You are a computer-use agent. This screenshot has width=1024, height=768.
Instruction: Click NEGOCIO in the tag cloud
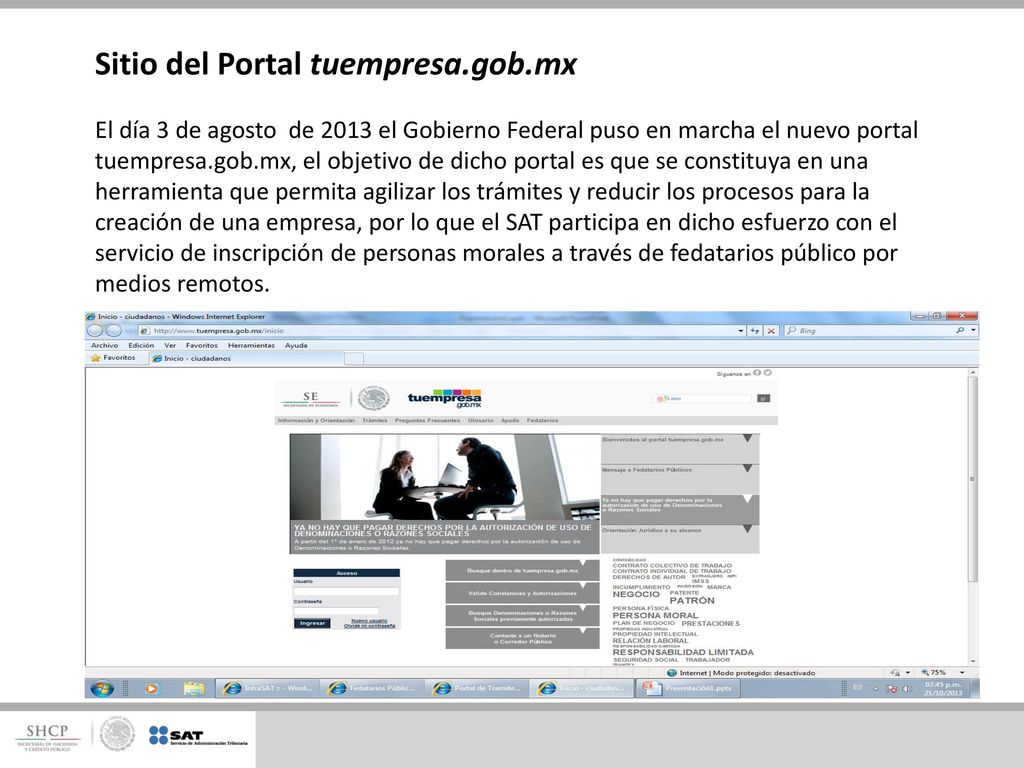coord(636,594)
